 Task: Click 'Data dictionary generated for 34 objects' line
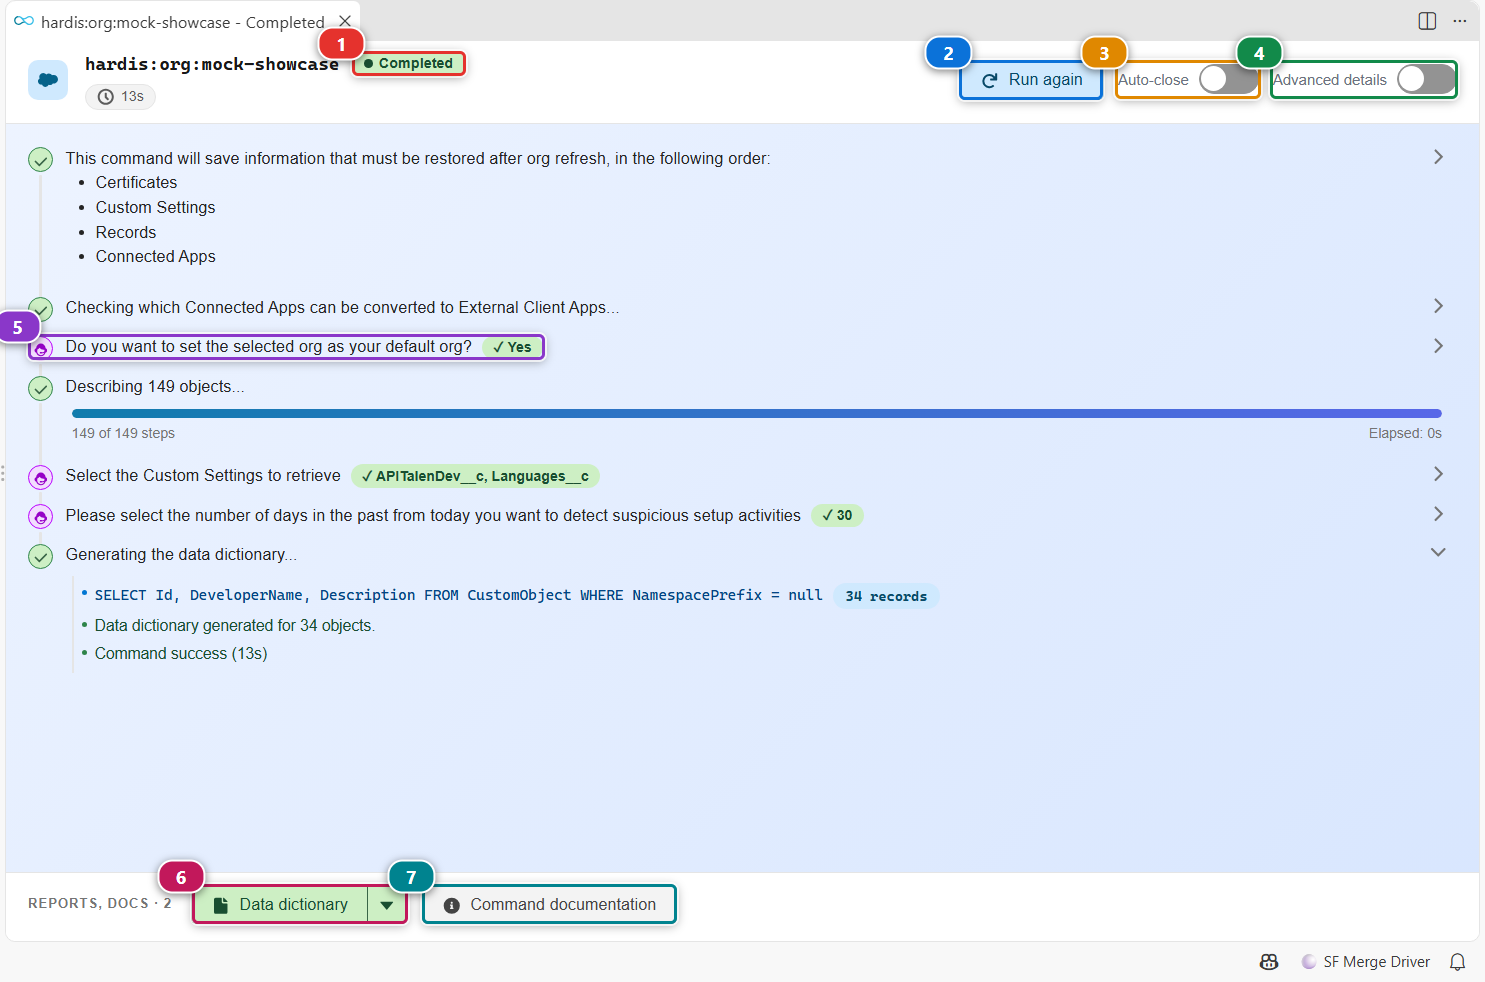point(235,626)
